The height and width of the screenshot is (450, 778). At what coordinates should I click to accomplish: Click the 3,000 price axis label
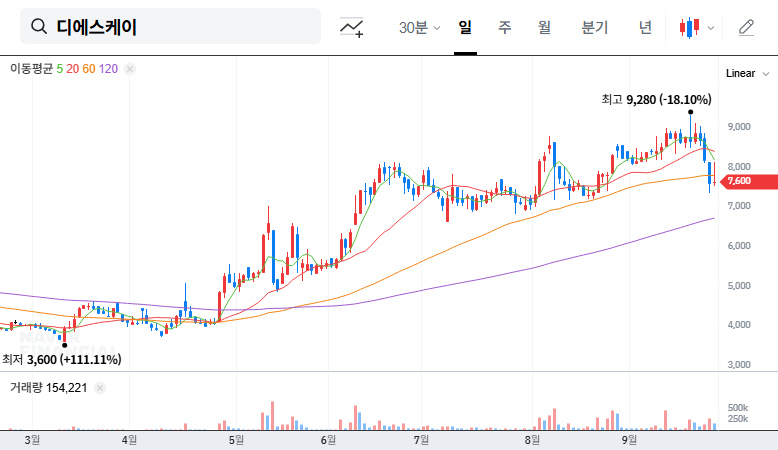pyautogui.click(x=739, y=365)
